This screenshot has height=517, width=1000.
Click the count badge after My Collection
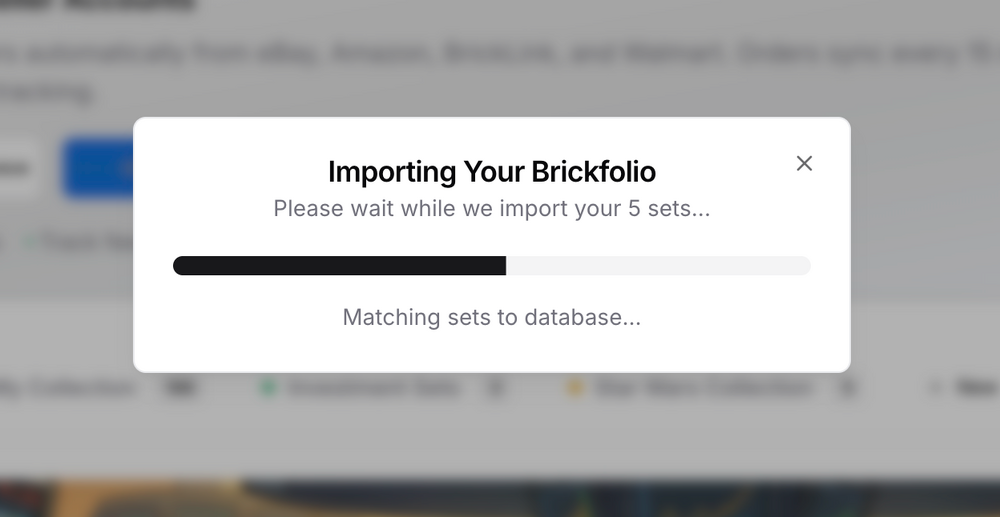click(182, 388)
